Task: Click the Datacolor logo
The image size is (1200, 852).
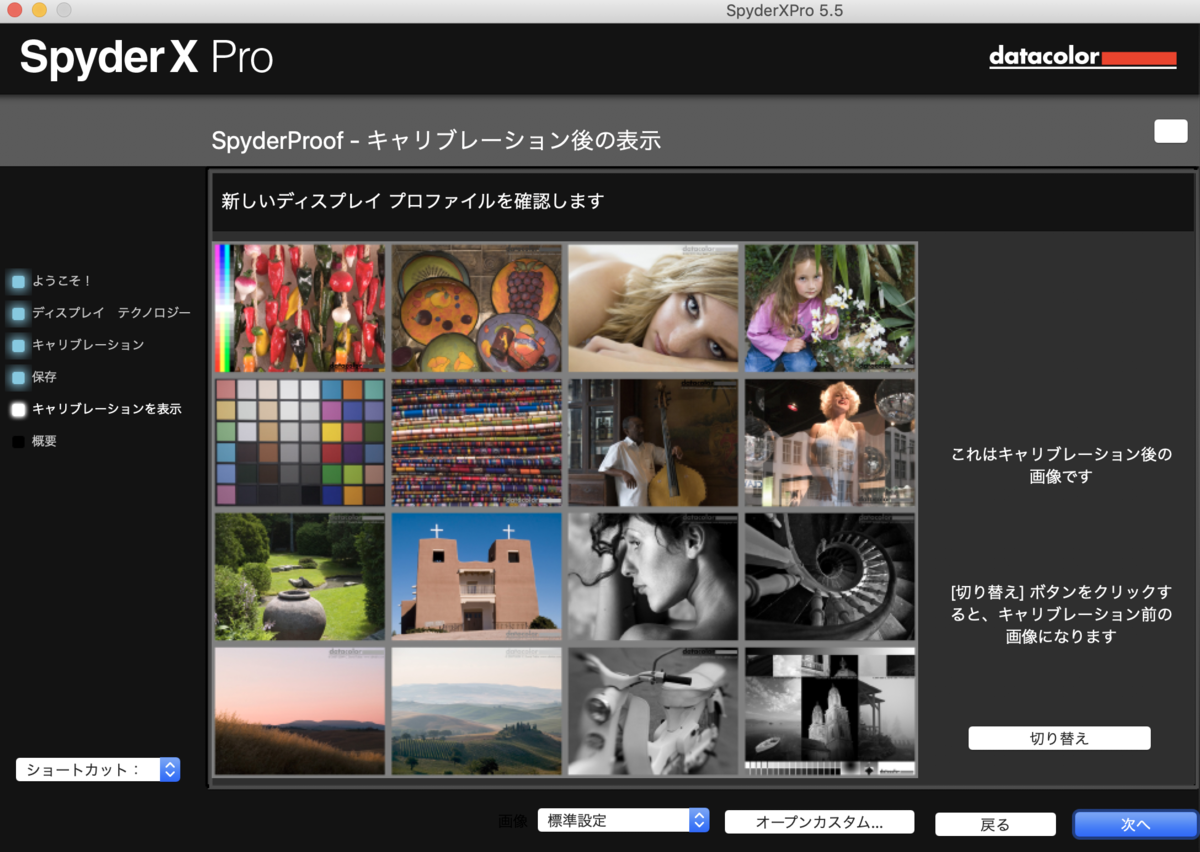Action: point(1083,57)
